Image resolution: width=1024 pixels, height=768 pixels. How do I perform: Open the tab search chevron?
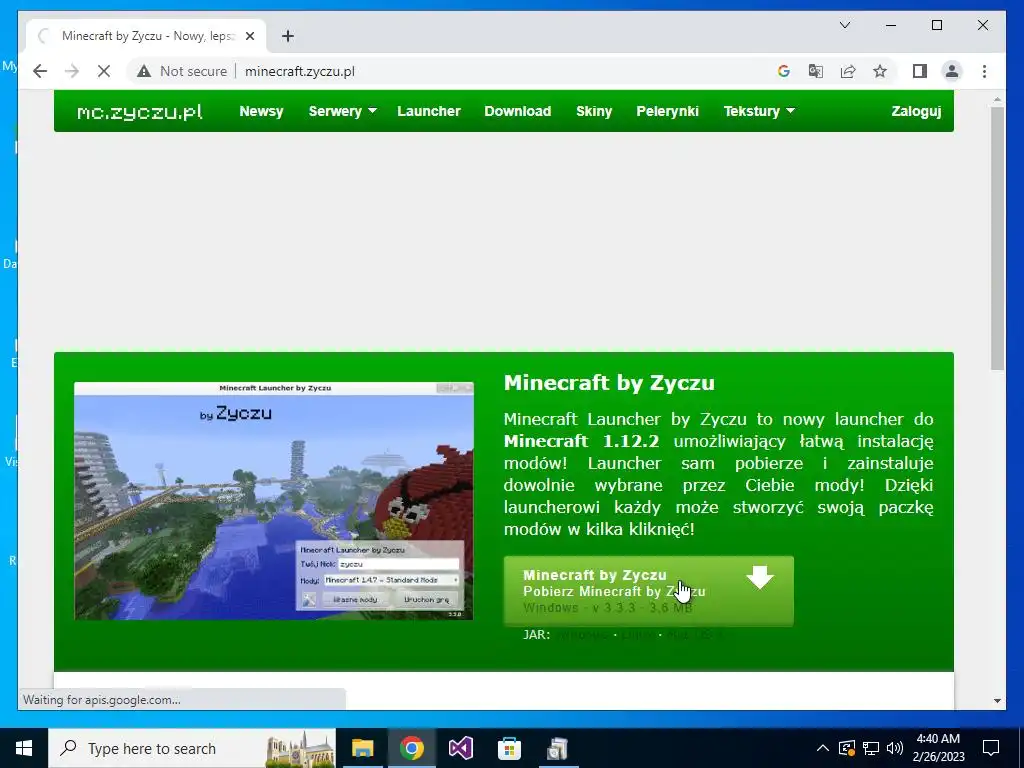click(x=844, y=25)
